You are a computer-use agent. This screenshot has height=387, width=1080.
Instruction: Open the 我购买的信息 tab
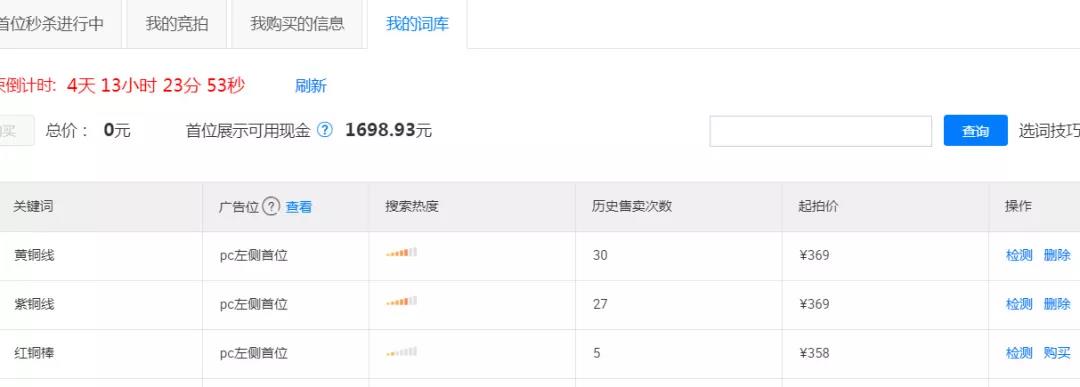[297, 24]
